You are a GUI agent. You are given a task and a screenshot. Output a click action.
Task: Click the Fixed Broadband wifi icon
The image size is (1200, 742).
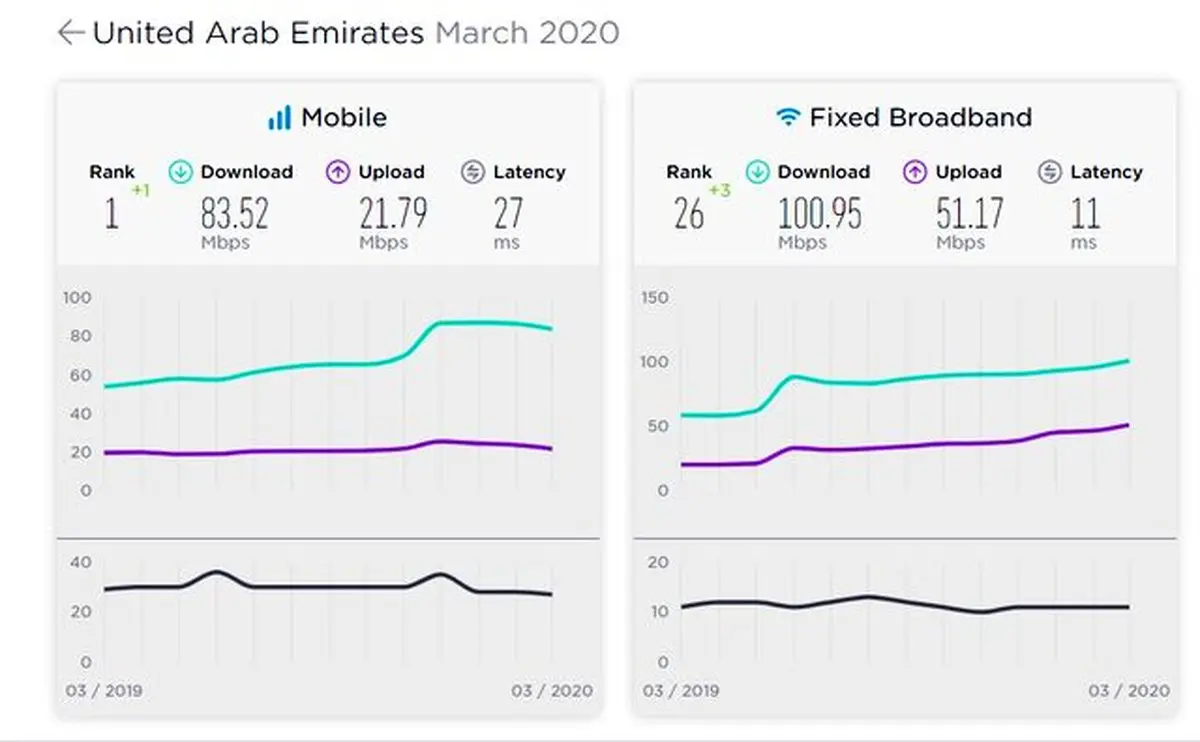click(789, 118)
